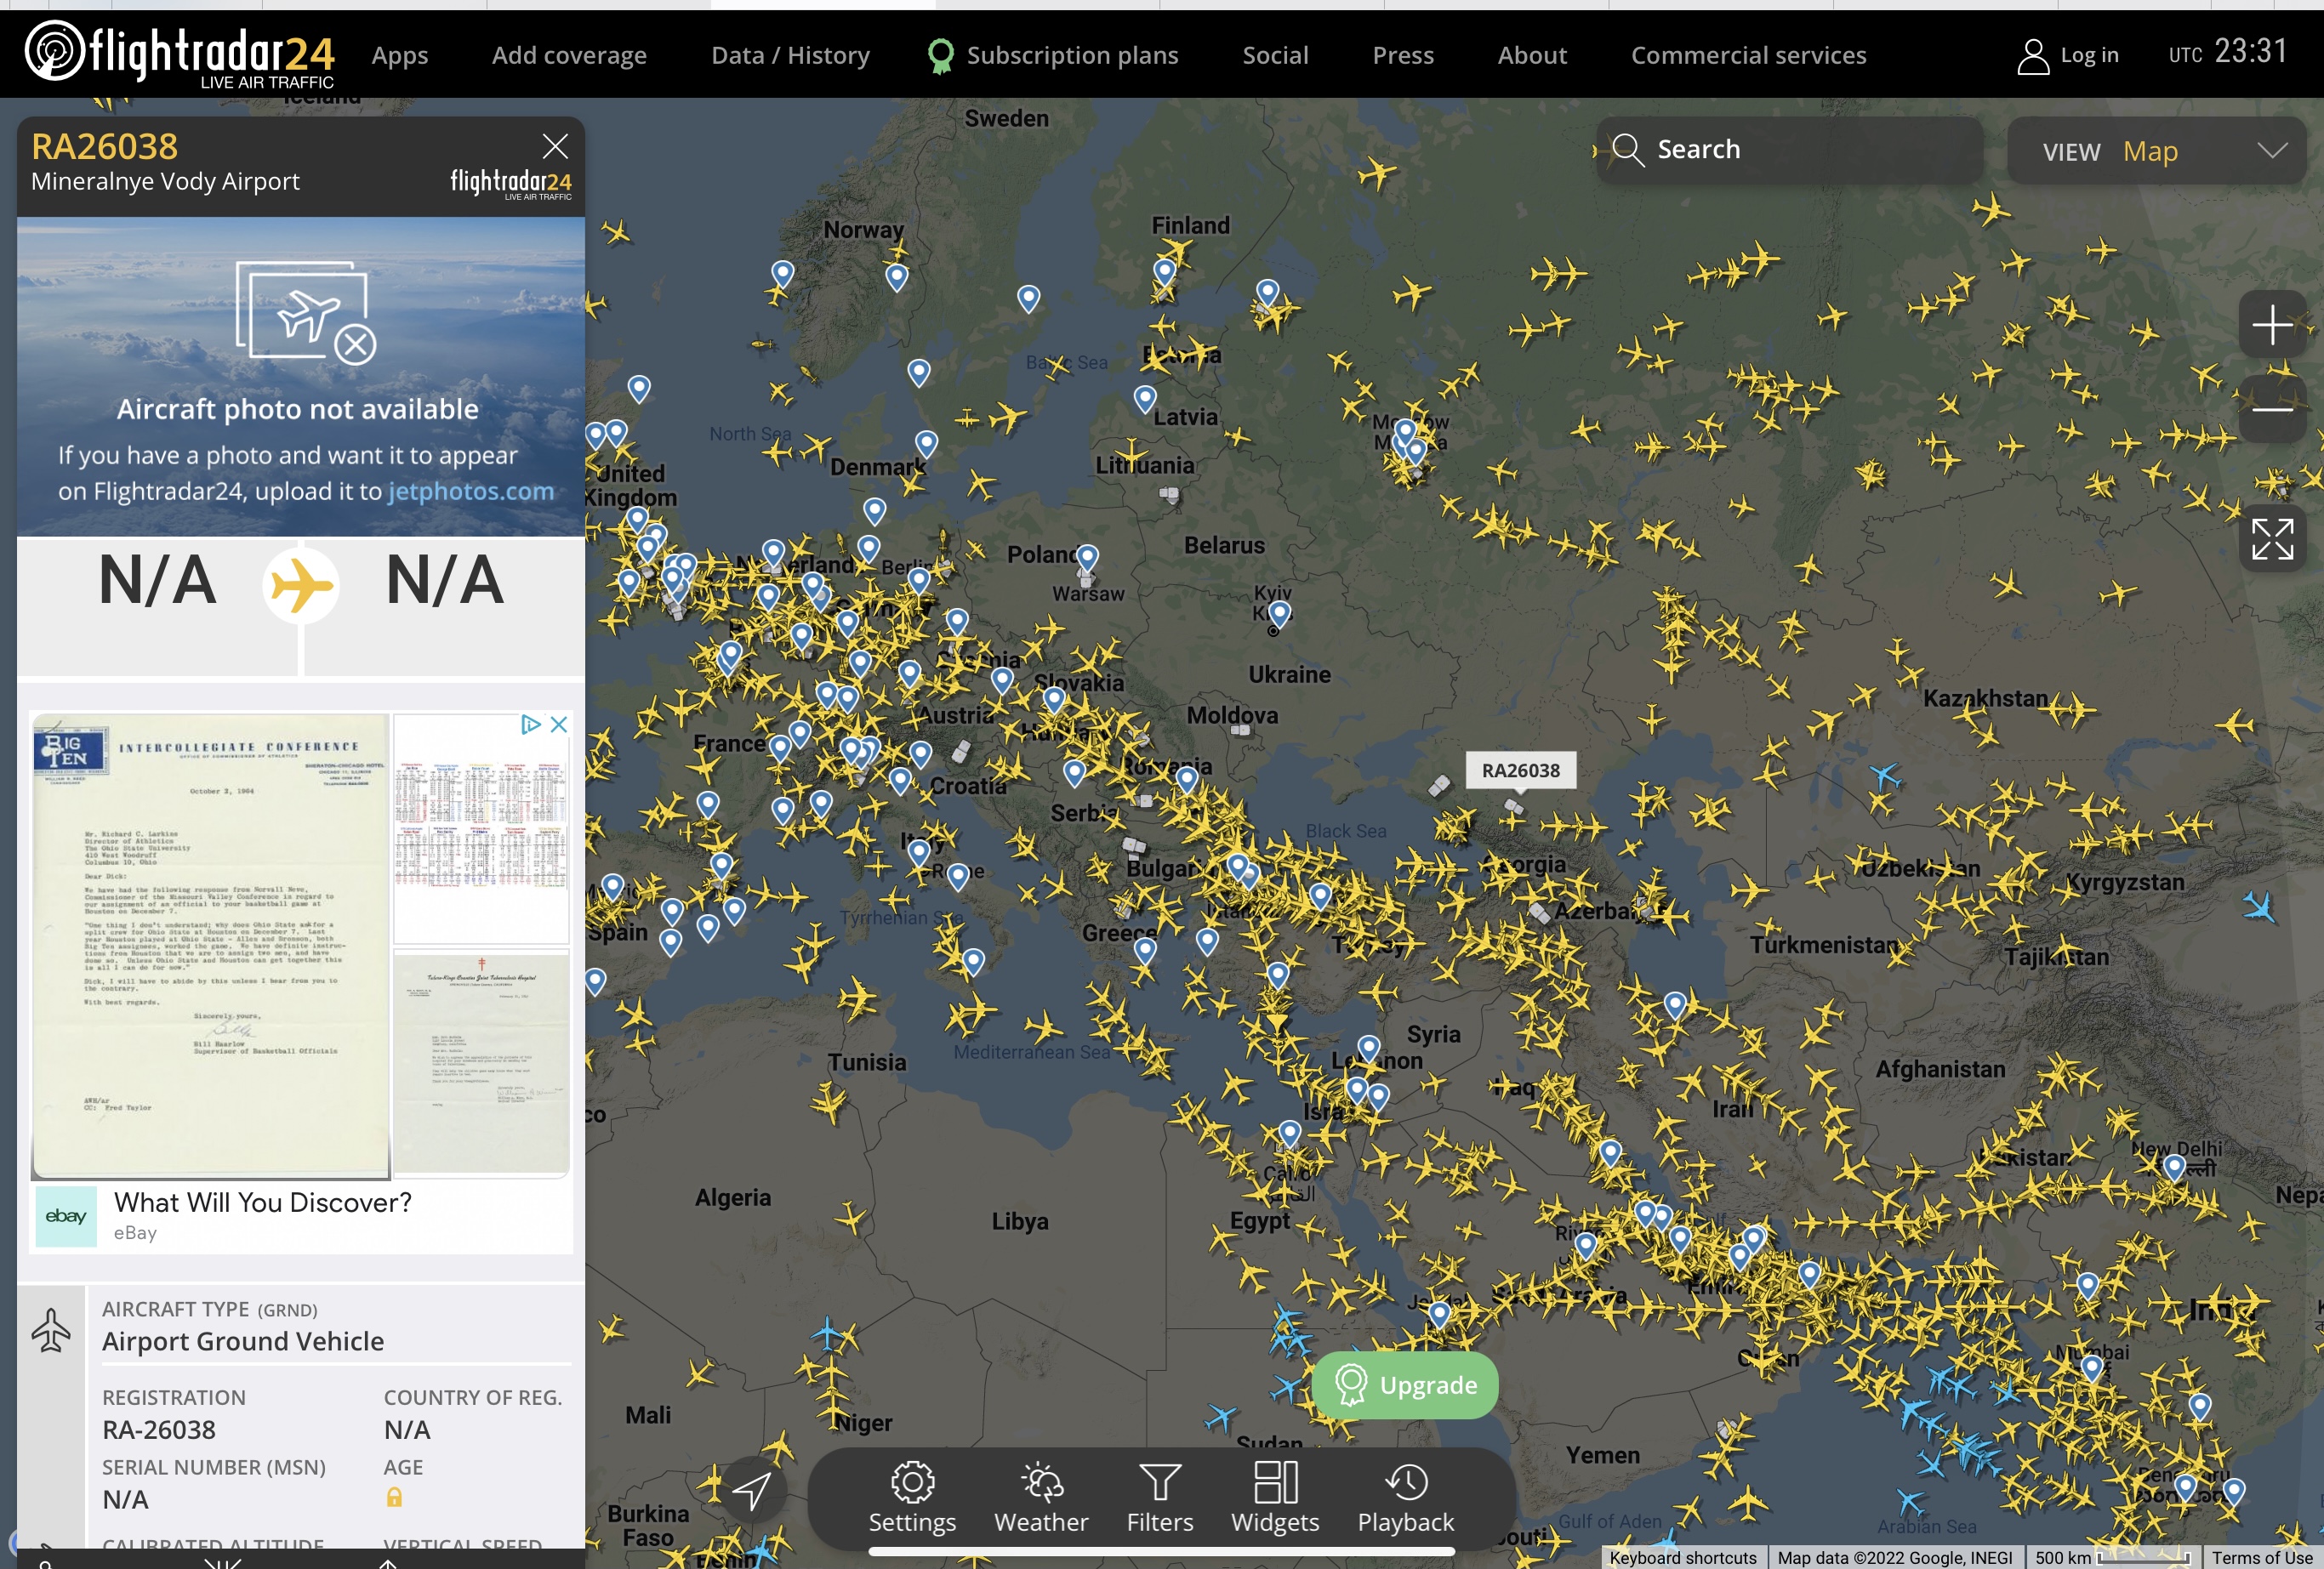This screenshot has width=2324, height=1569.
Task: Close the RA26038 details panel
Action: pos(555,147)
